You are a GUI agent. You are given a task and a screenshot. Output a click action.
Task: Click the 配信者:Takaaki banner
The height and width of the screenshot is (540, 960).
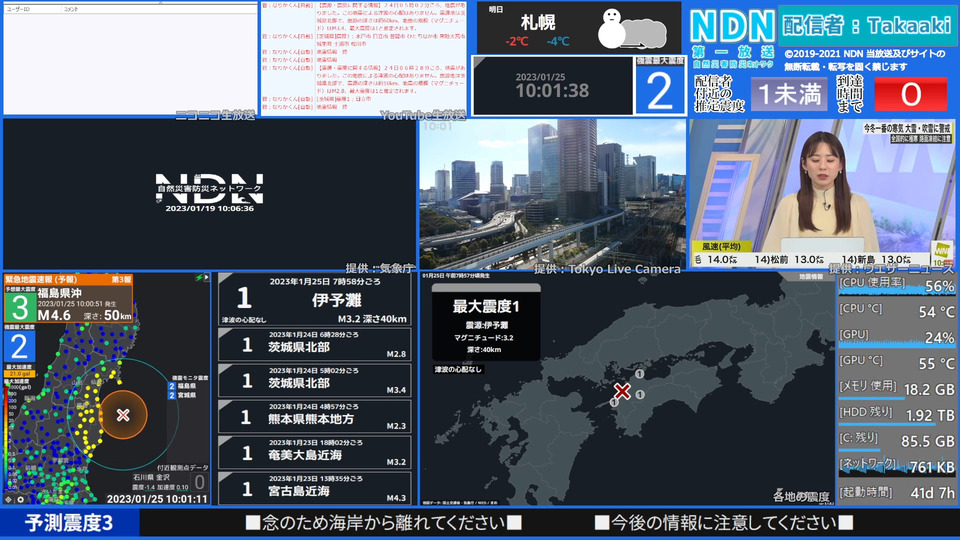click(x=867, y=25)
